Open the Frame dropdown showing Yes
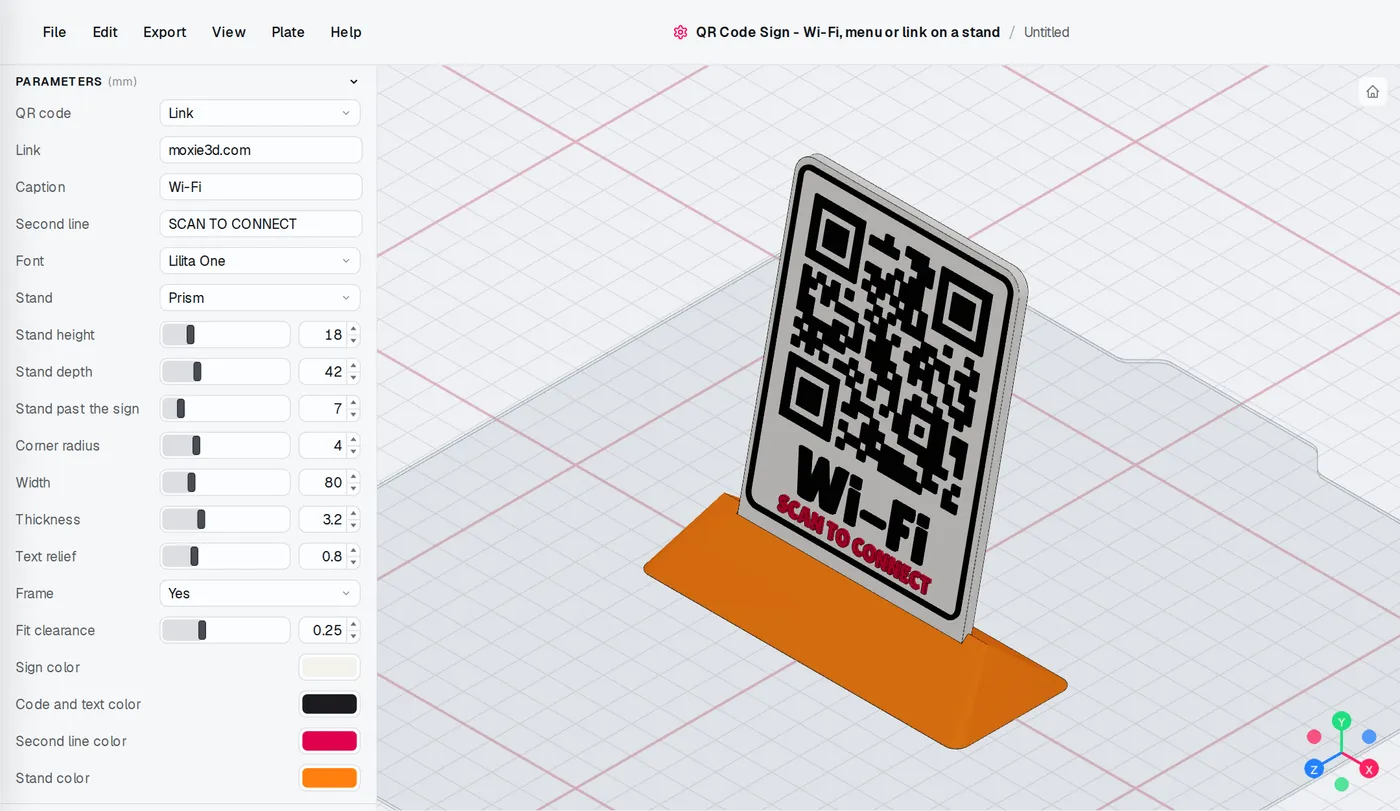The width and height of the screenshot is (1400, 811). pyautogui.click(x=260, y=593)
